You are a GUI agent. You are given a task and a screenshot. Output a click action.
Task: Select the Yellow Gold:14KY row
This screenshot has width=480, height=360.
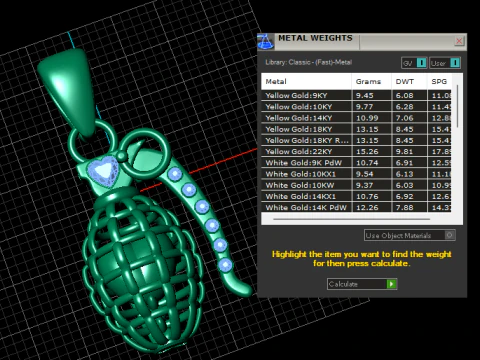[356, 118]
